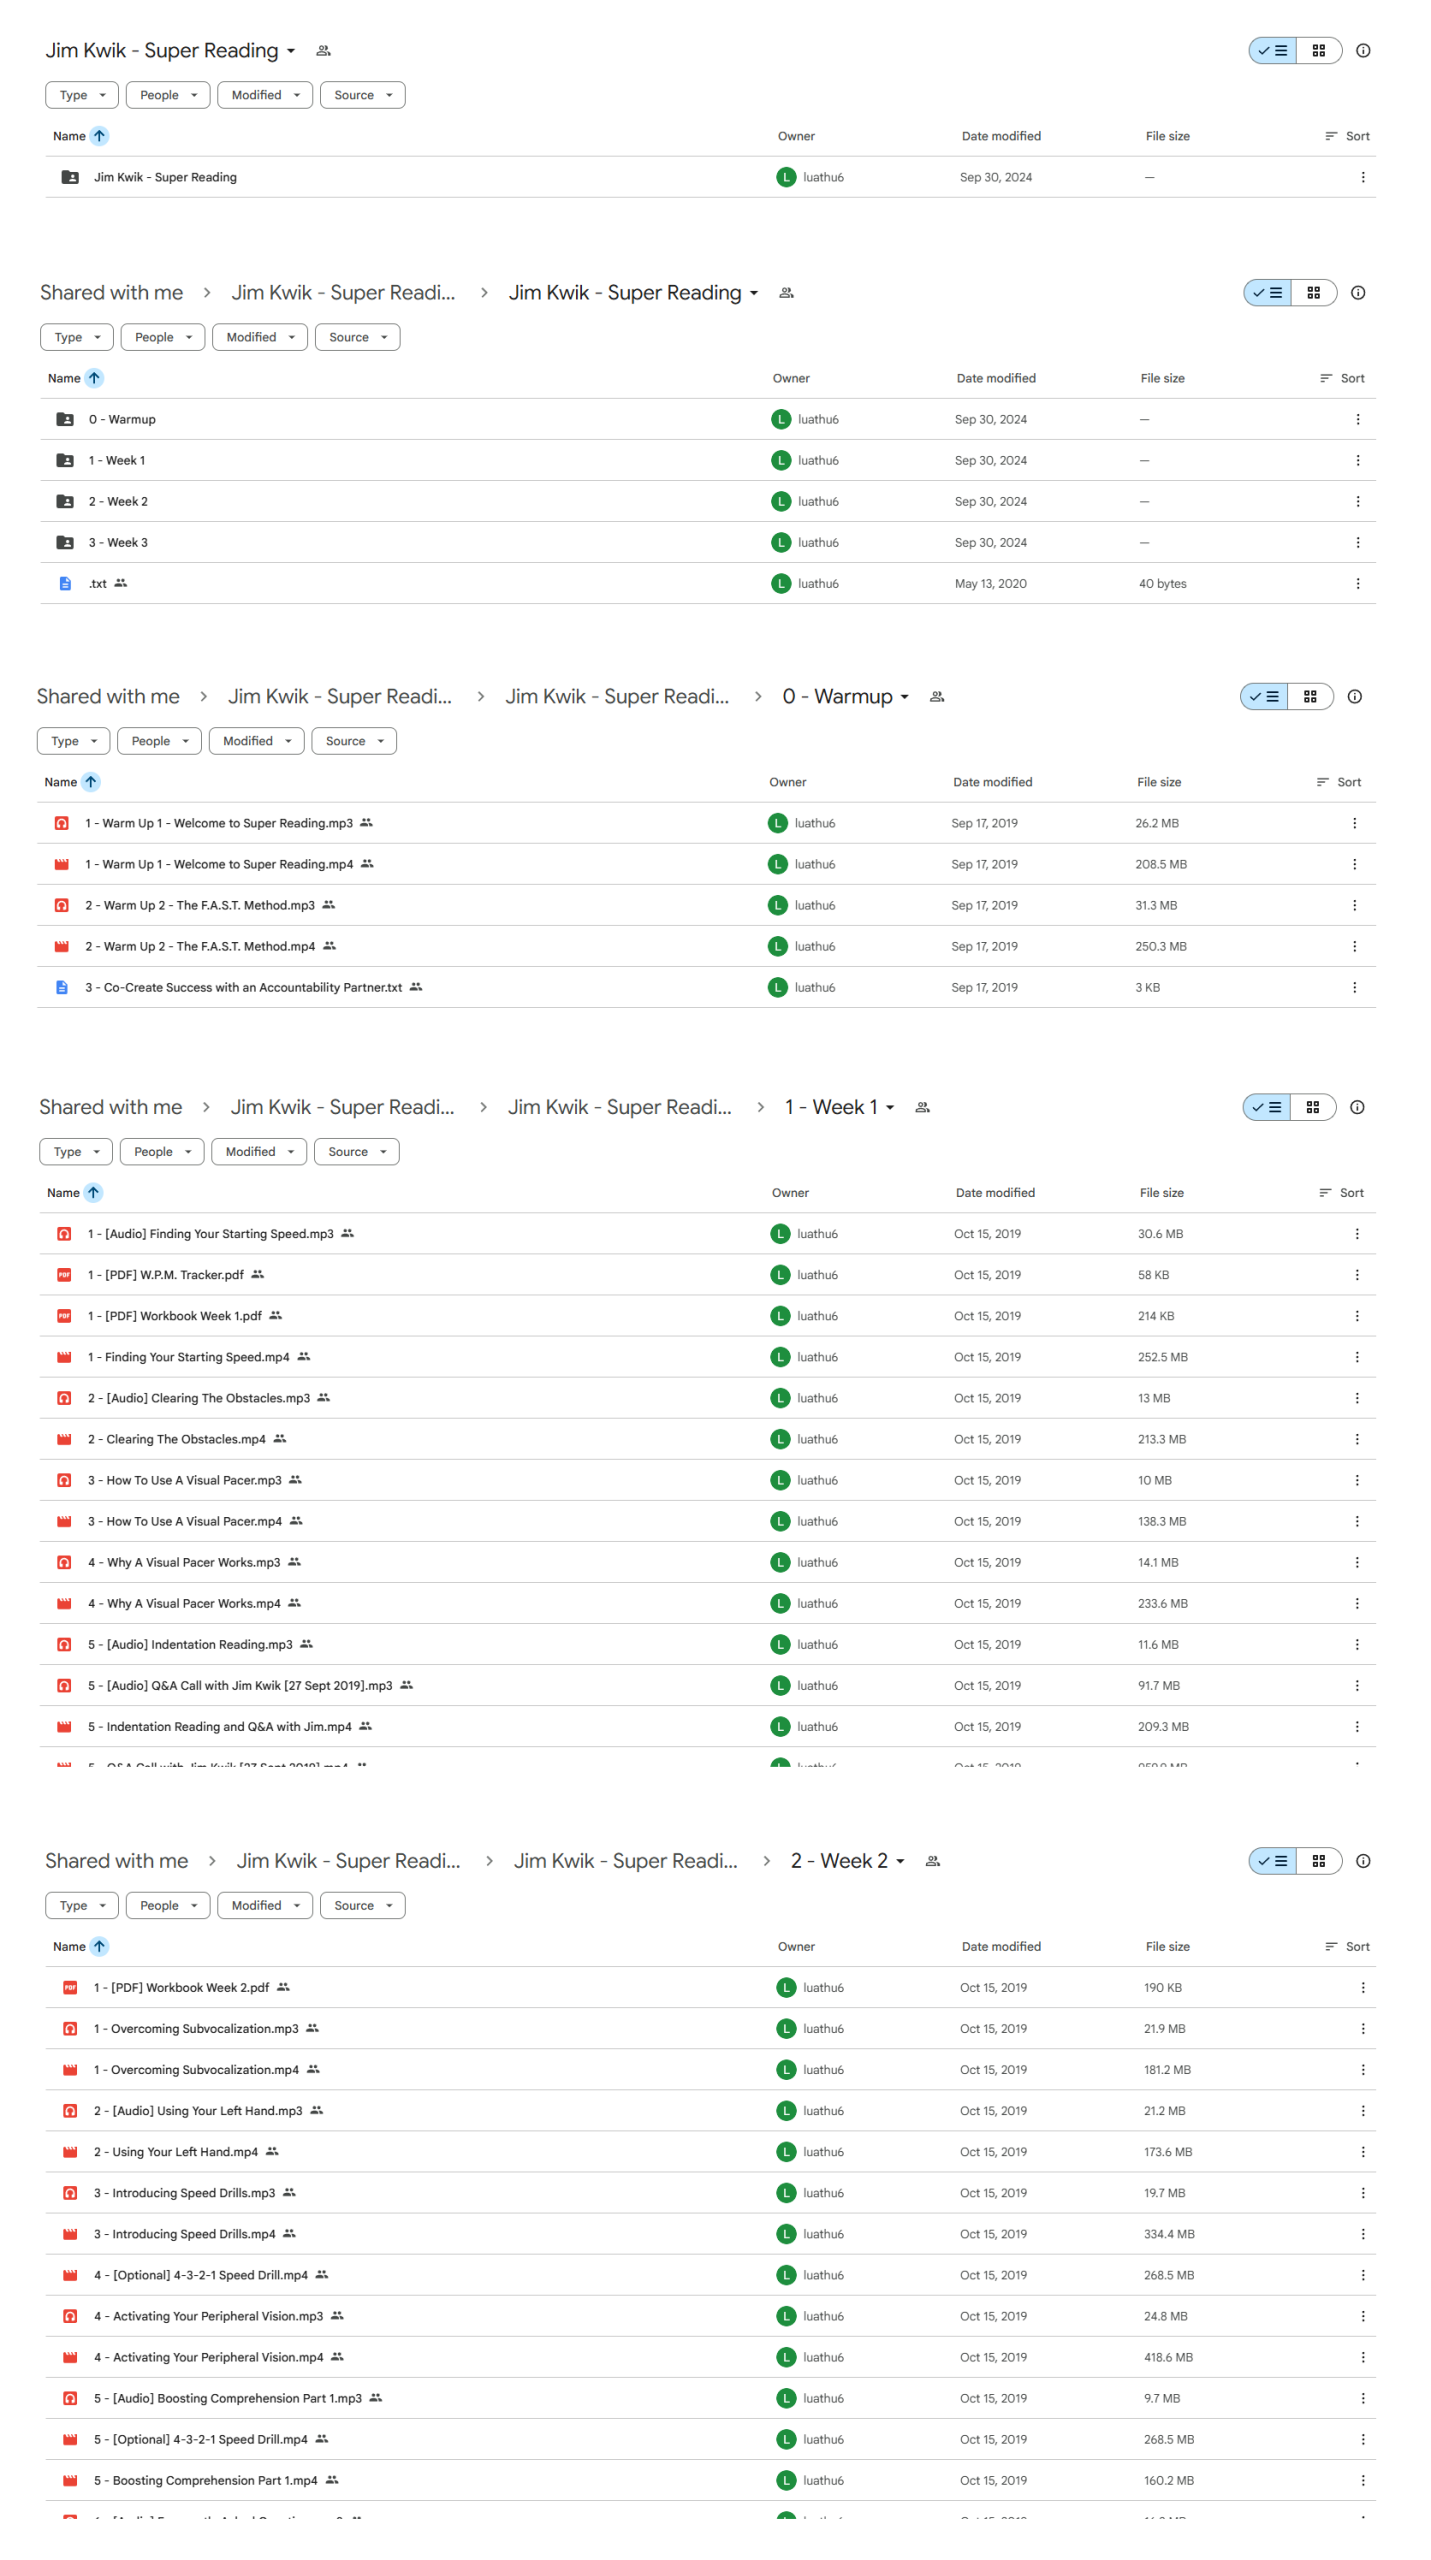Viewport: 1431px width, 2560px height.
Task: Open more actions for 4 - Why A Visual Pacer Works.mp3
Action: pos(1356,1561)
